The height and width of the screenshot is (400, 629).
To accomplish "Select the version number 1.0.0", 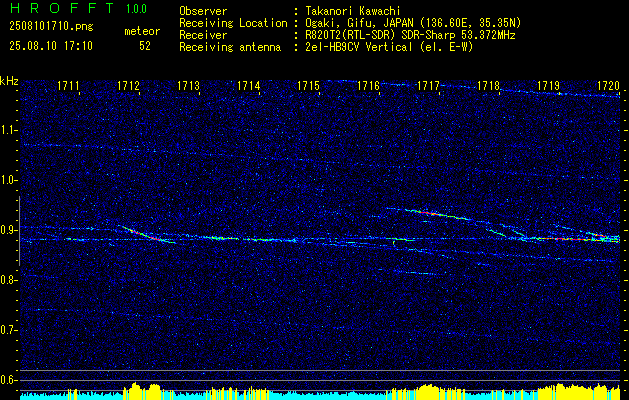I will (x=136, y=8).
